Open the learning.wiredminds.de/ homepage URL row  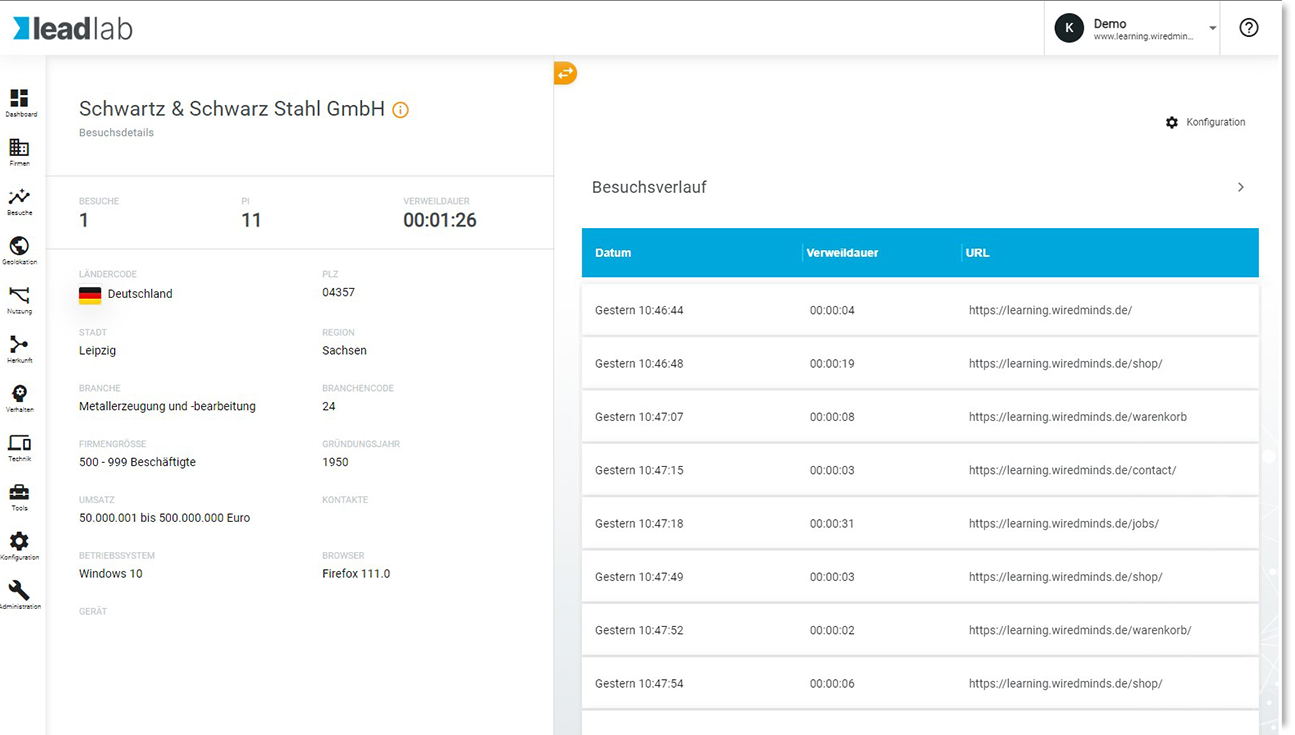point(1050,310)
